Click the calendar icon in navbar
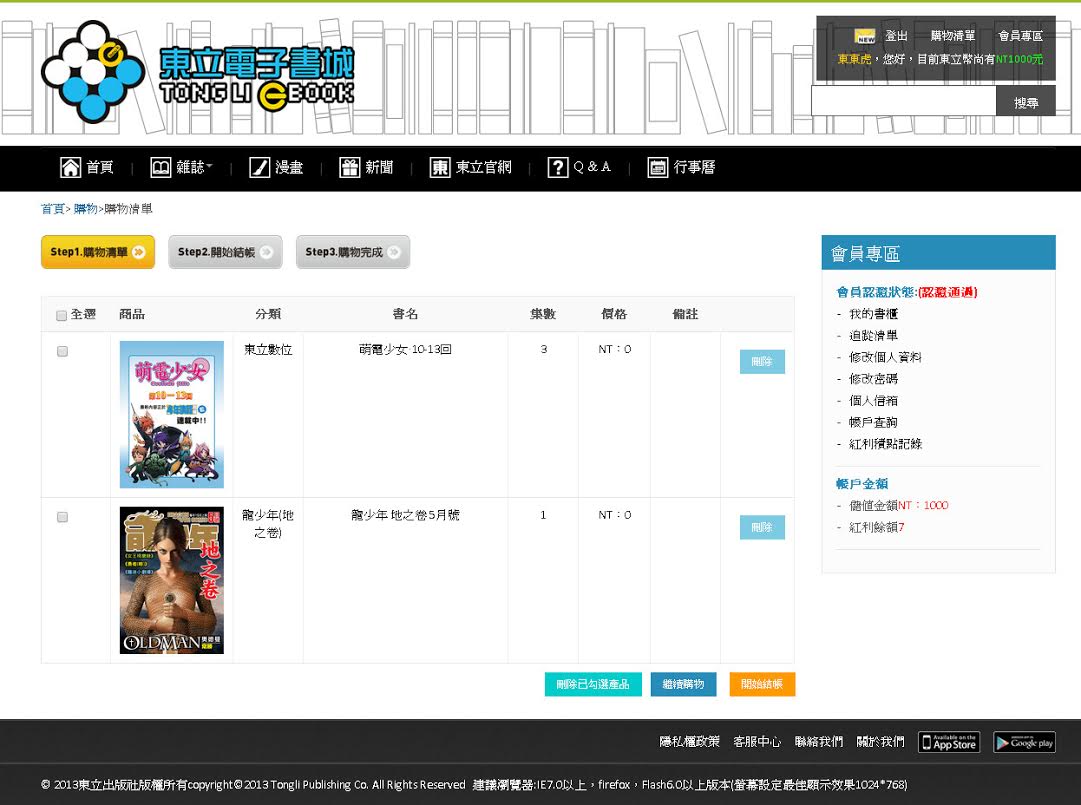The image size is (1081, 805). point(657,167)
